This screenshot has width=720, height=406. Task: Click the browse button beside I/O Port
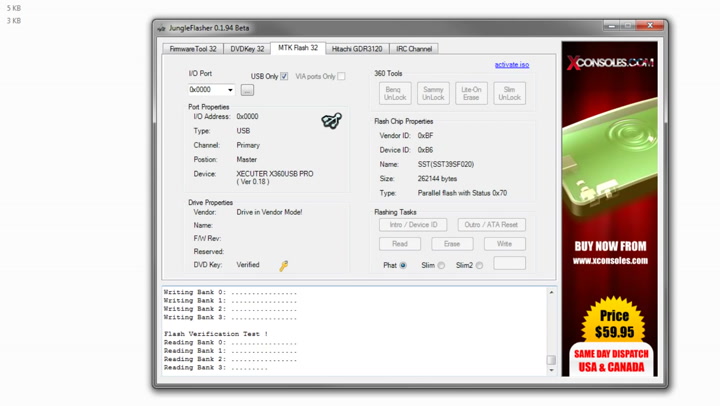tap(247, 90)
